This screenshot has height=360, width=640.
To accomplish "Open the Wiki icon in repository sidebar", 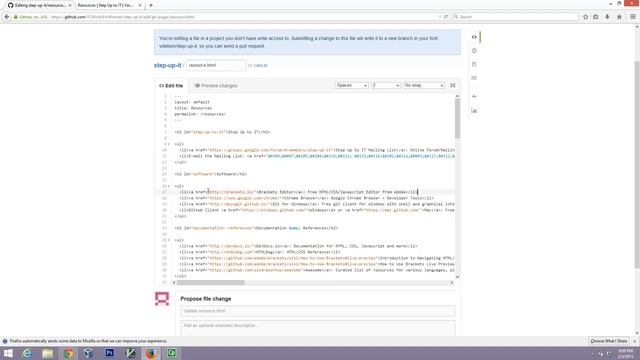I will click(474, 78).
